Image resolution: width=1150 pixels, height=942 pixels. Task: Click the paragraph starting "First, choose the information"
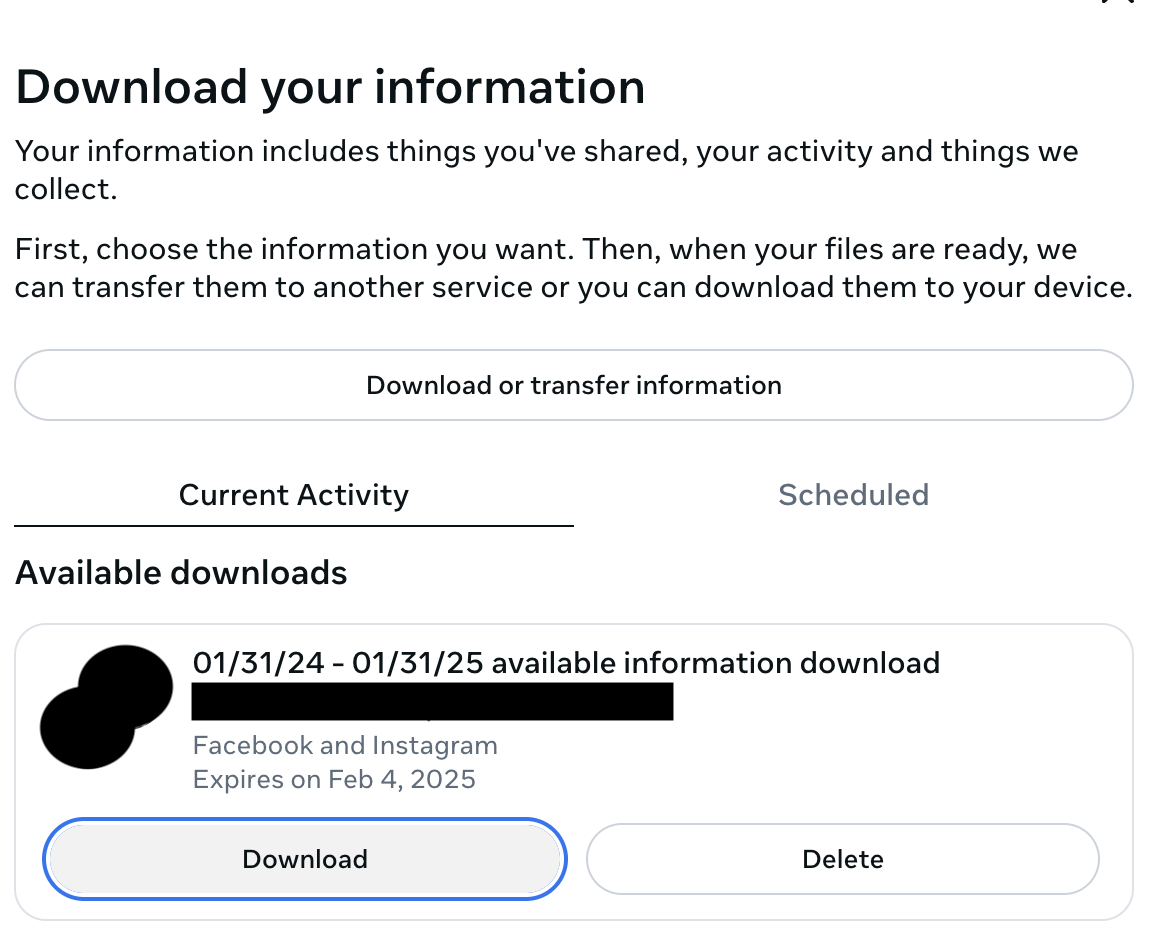[573, 268]
